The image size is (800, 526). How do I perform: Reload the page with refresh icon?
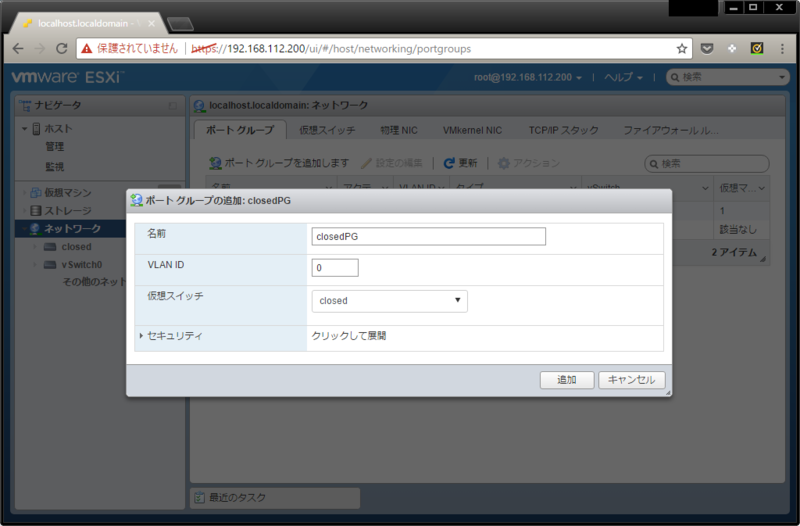tap(62, 48)
